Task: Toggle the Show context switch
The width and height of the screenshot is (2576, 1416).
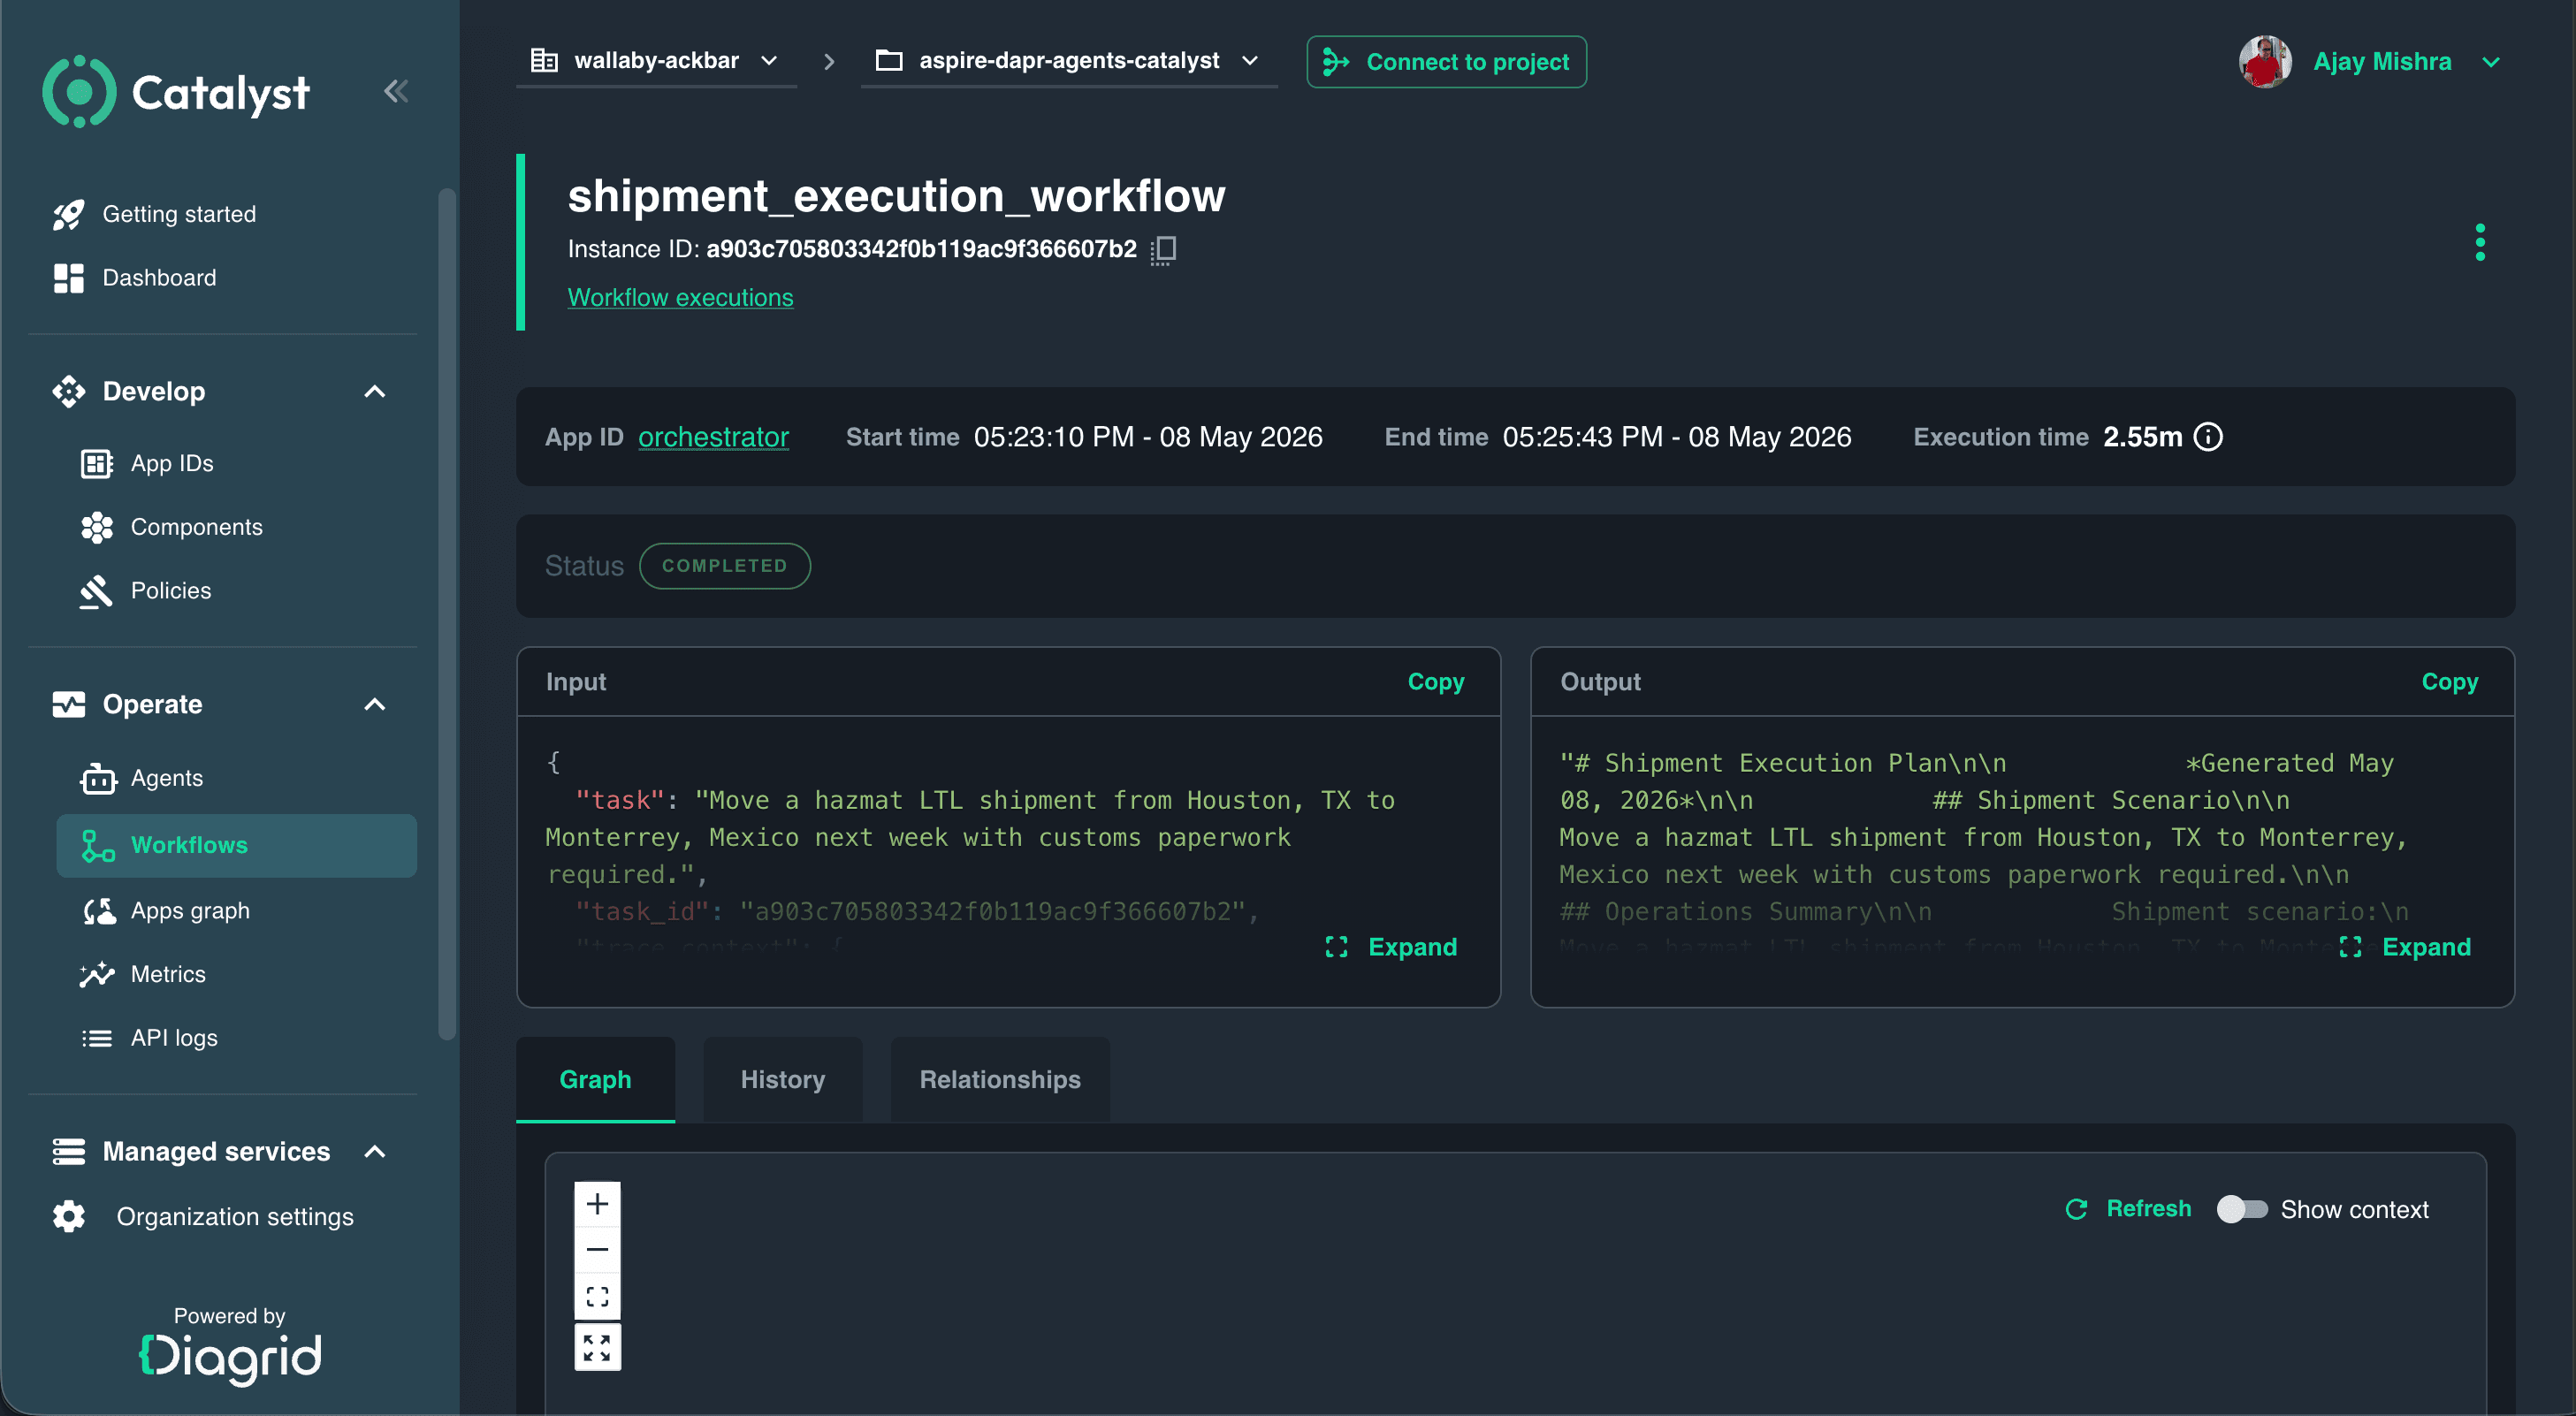Action: pos(2241,1209)
